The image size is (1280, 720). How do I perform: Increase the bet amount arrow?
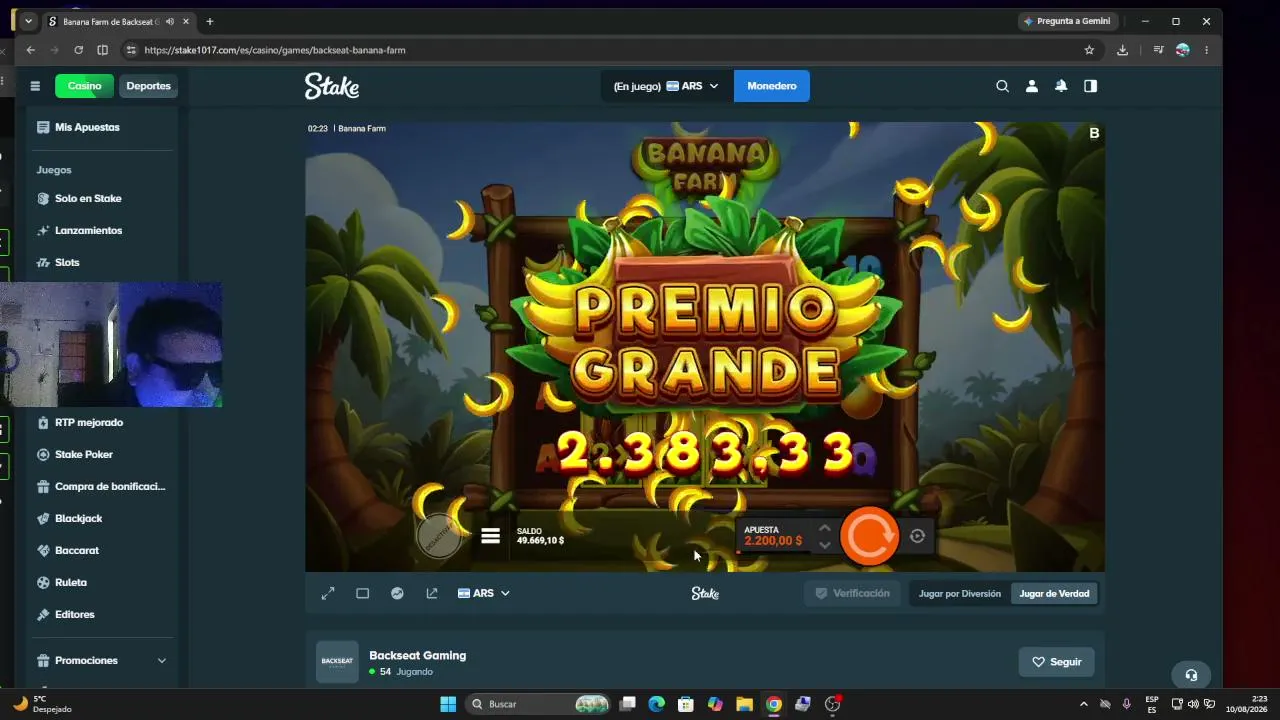click(x=824, y=528)
